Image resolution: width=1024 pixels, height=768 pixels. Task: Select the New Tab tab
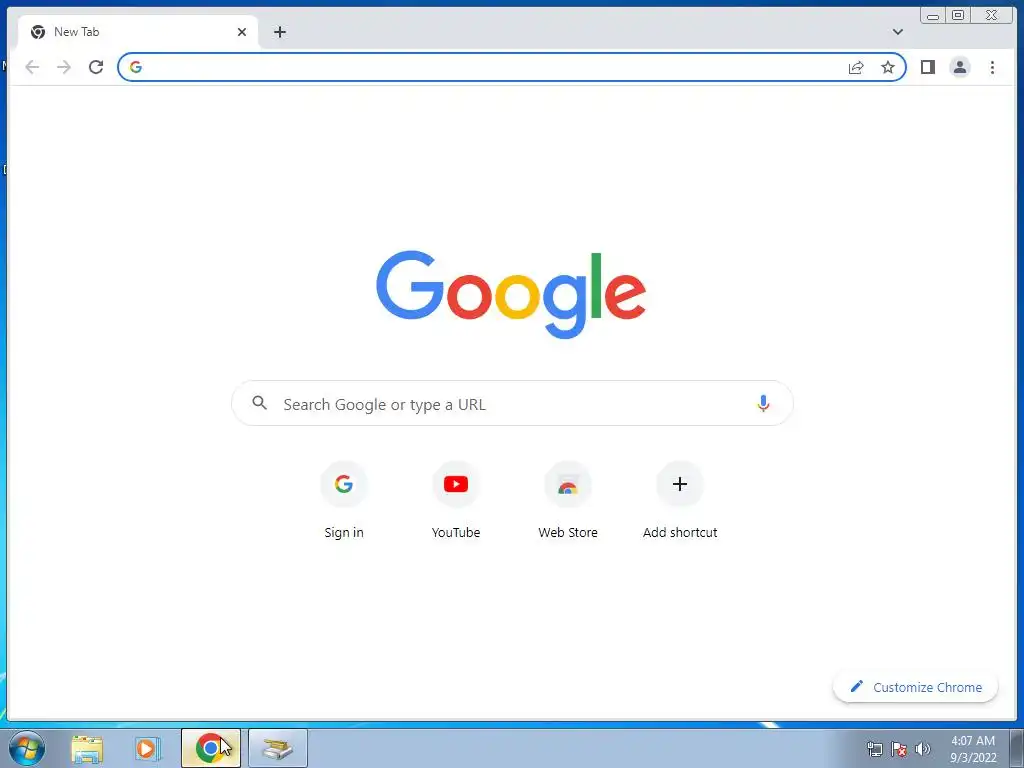click(x=138, y=32)
